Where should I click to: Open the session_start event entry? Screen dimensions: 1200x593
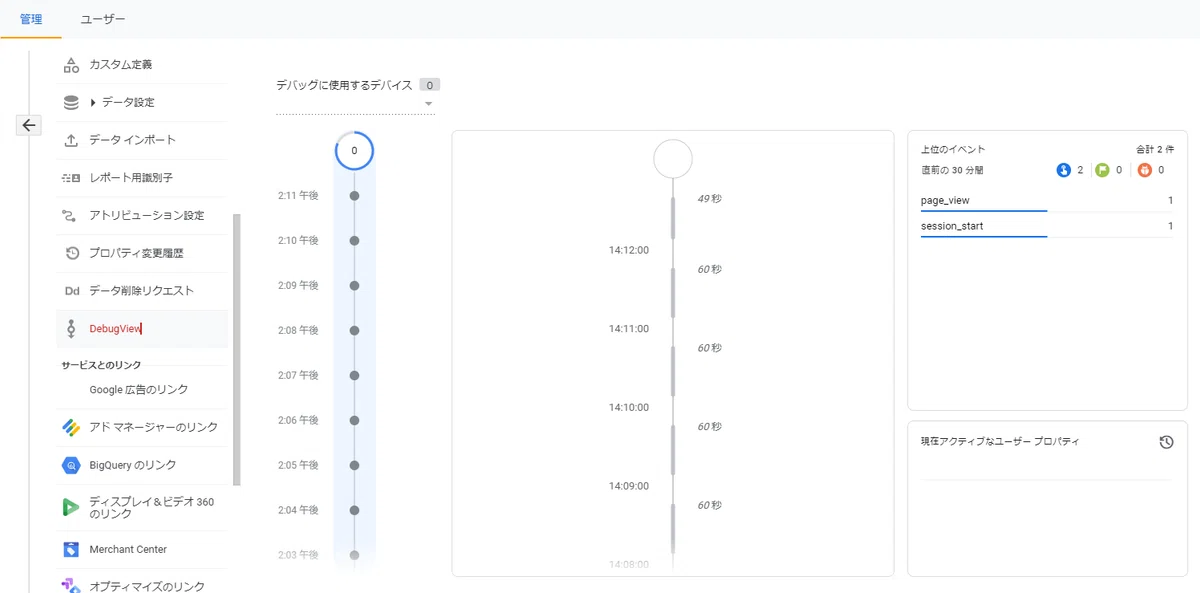tap(1047, 227)
